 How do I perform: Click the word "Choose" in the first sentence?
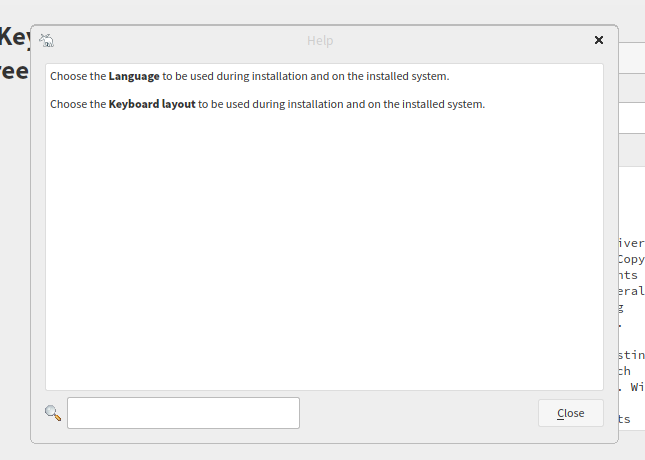[x=68, y=76]
